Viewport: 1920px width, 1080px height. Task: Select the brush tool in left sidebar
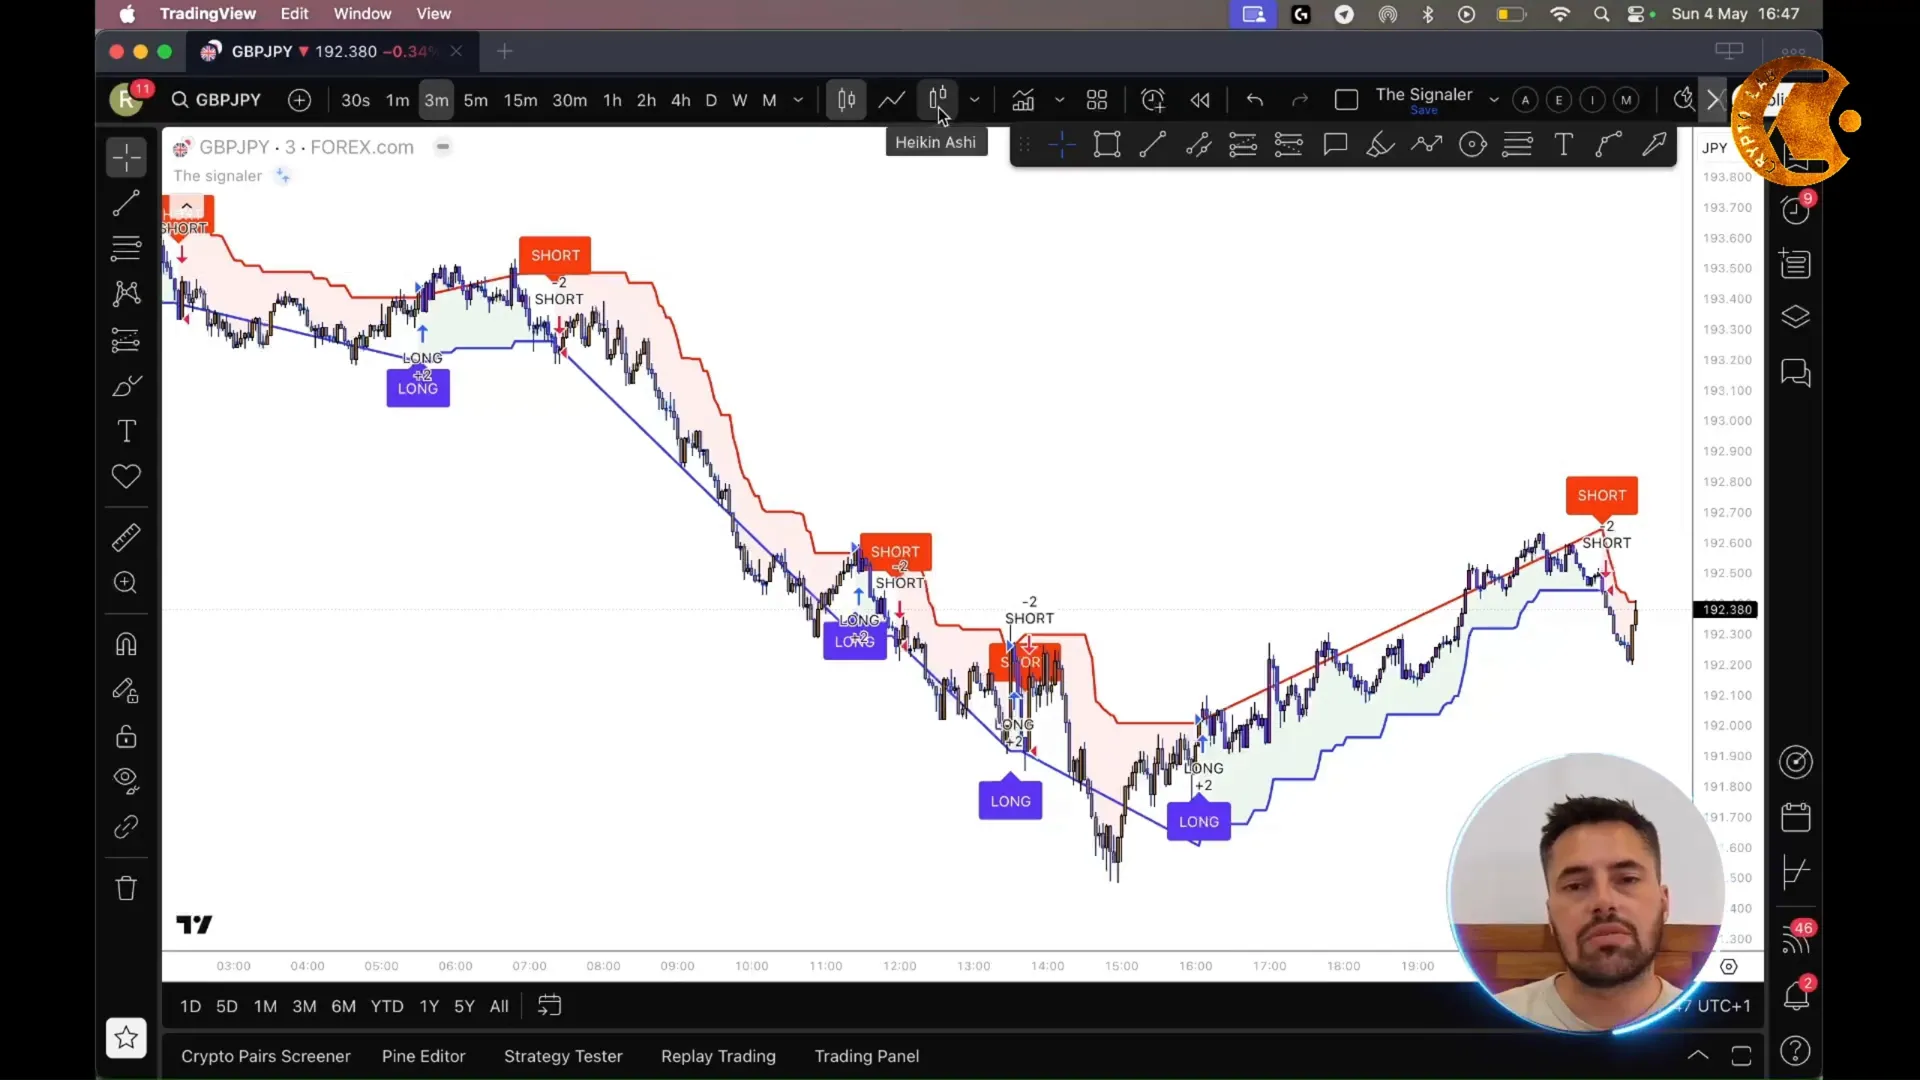pos(126,386)
